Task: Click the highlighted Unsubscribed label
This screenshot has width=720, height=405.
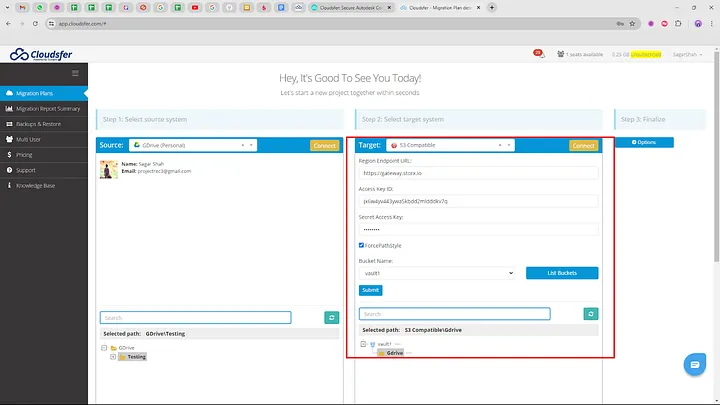Action: point(646,54)
